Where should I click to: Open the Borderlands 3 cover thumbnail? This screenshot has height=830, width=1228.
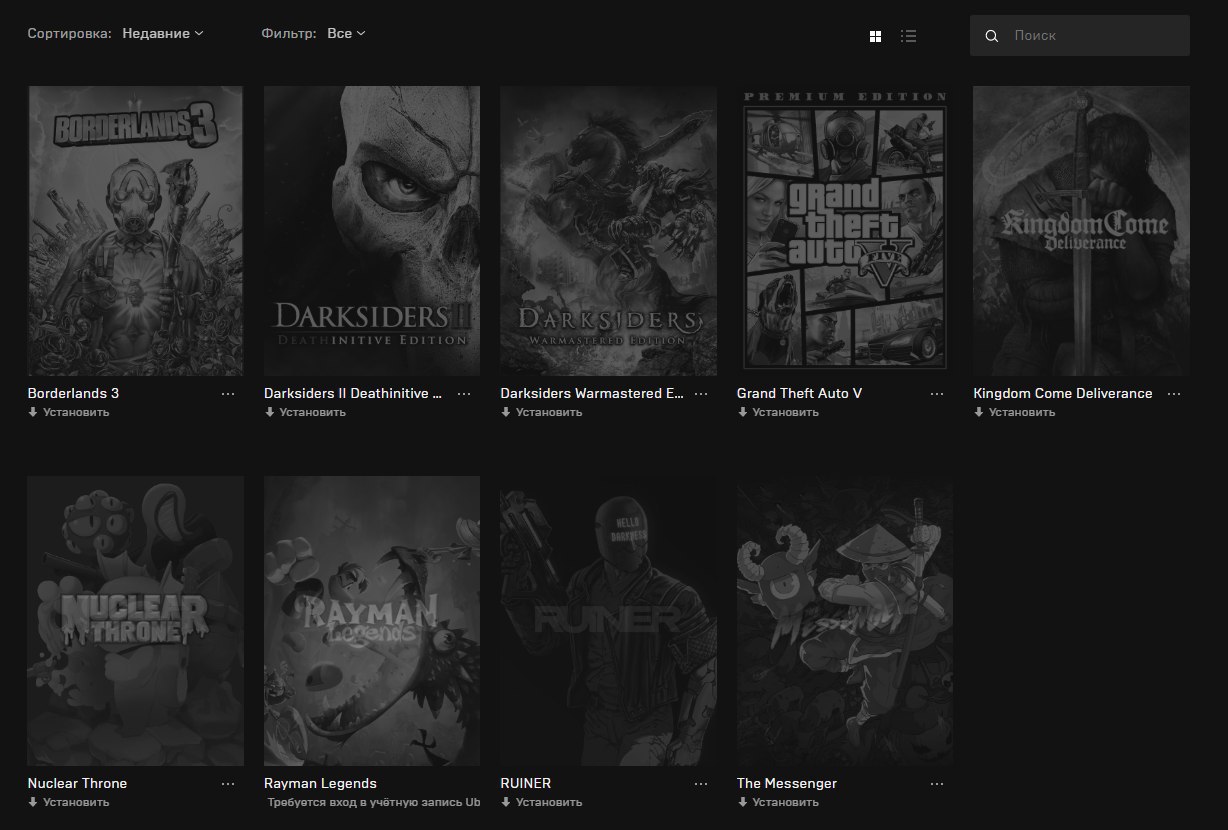pos(135,231)
